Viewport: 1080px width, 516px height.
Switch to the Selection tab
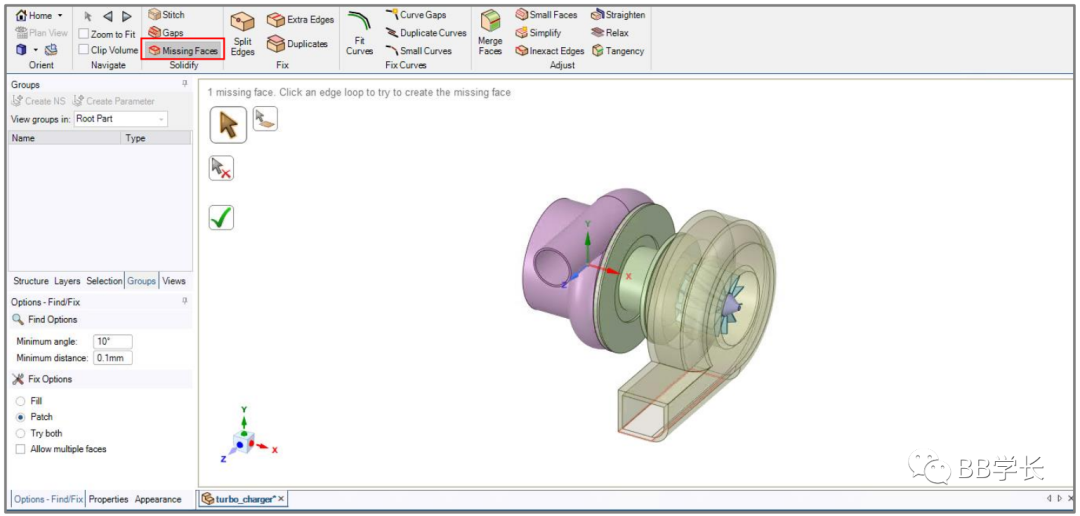coord(104,281)
